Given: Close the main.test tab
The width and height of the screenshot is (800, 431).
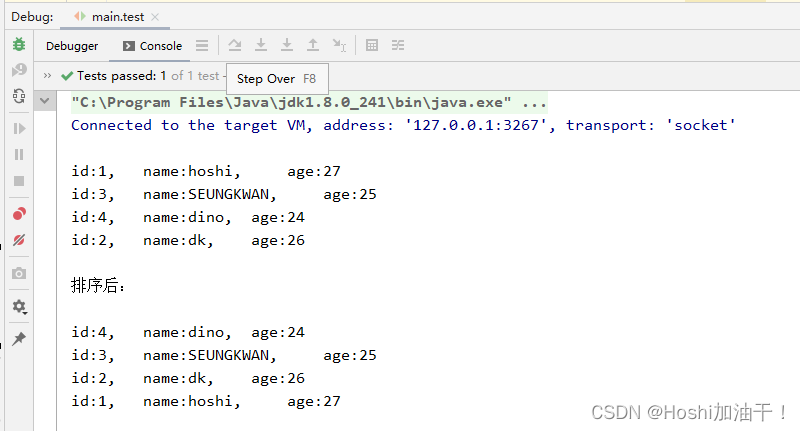Looking at the screenshot, I should point(155,17).
